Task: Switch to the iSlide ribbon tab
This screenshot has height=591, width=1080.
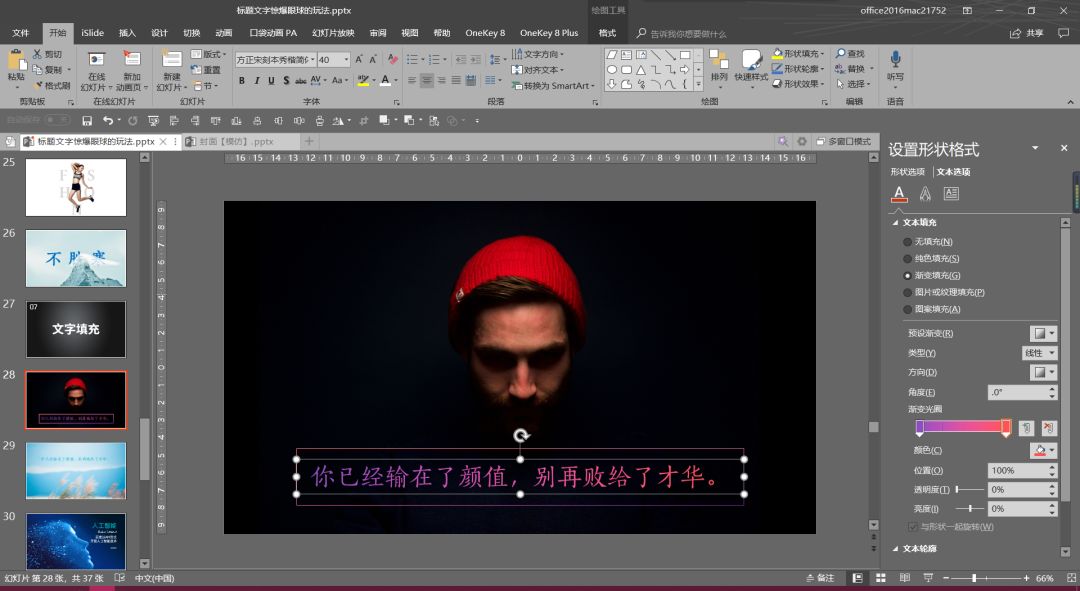Action: pos(92,33)
